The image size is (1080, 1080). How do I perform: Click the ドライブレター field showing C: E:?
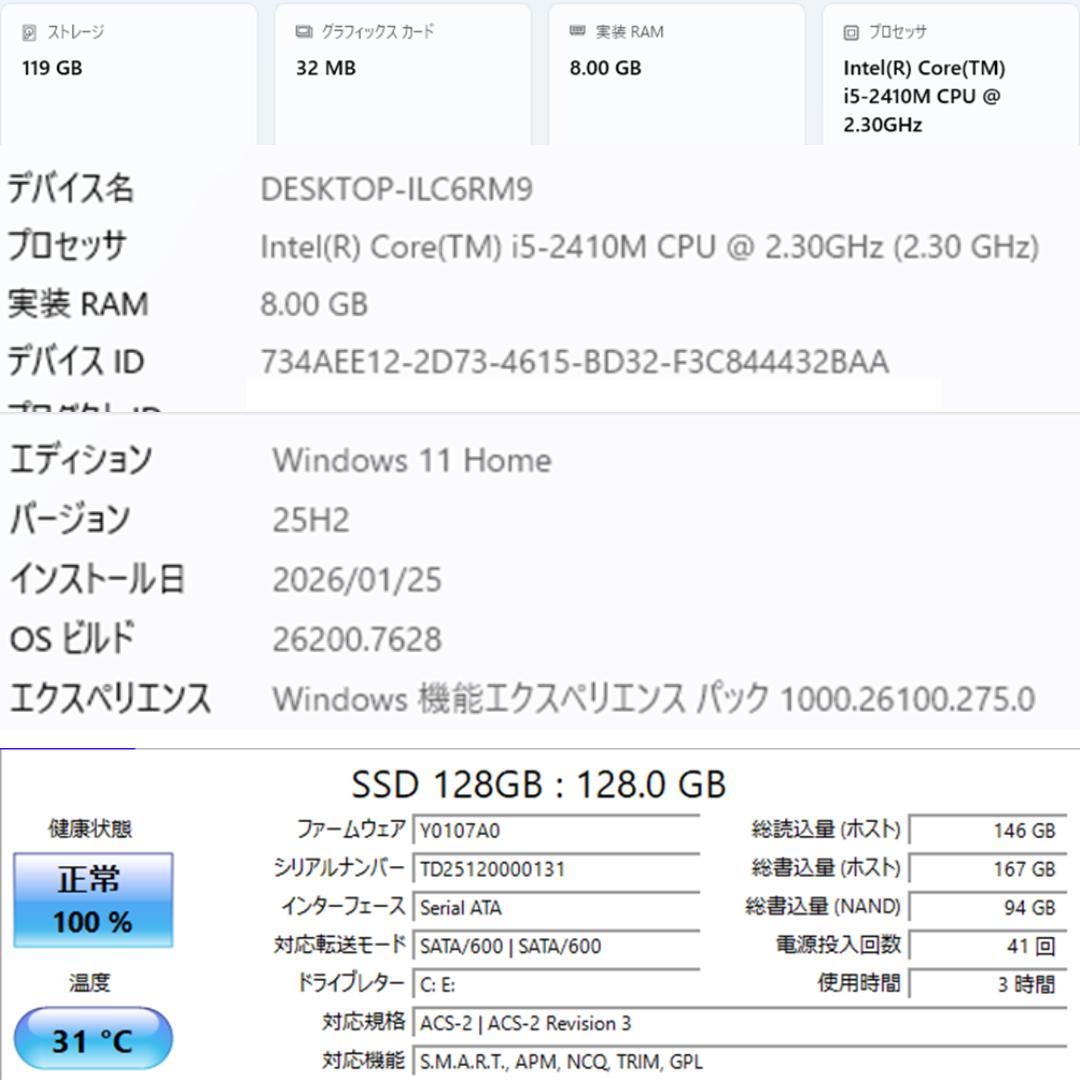click(440, 983)
